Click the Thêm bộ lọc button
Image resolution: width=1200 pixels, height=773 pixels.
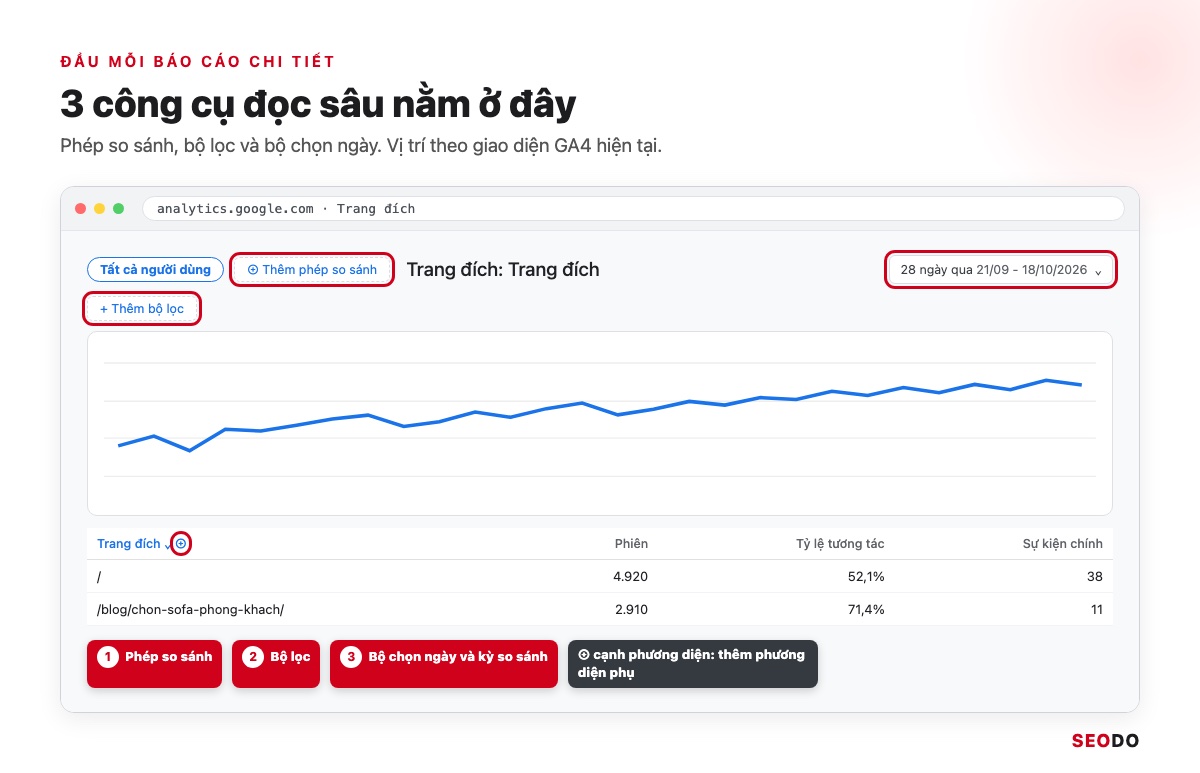(142, 309)
